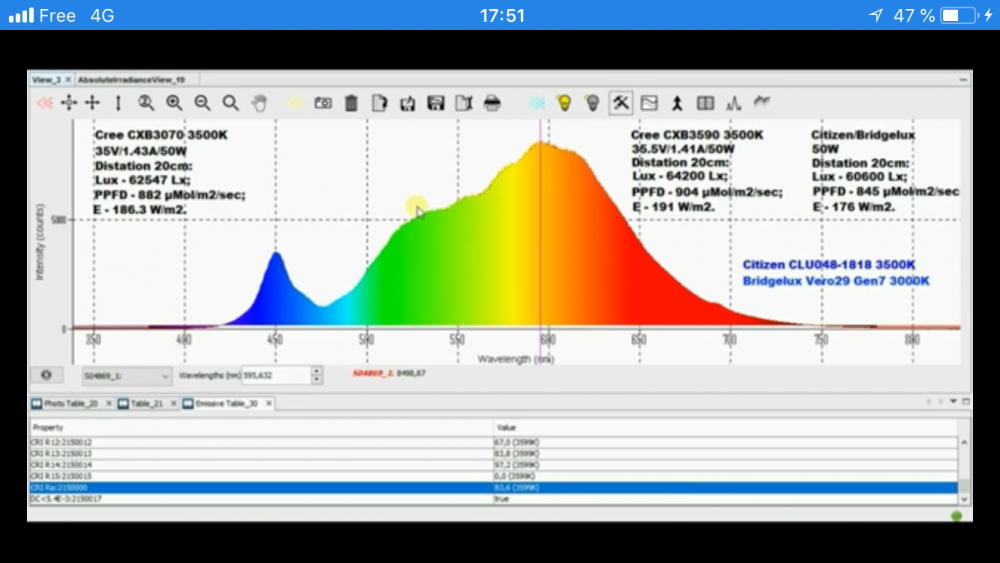The height and width of the screenshot is (563, 1000).
Task: Maximize the table panel with the square button
Action: 966,401
